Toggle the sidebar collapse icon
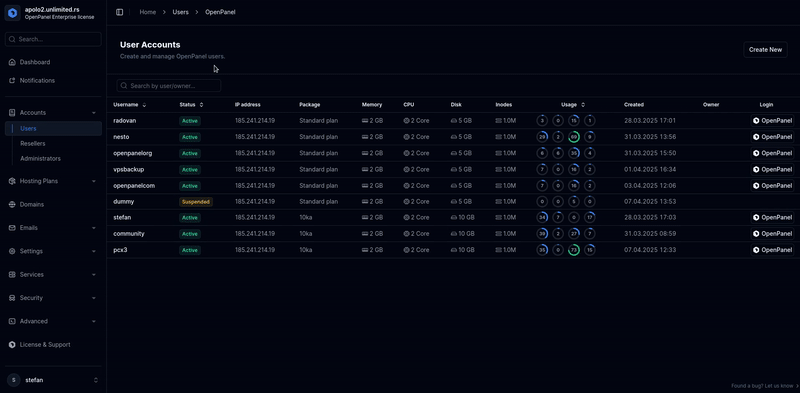The image size is (800, 393). [x=119, y=12]
